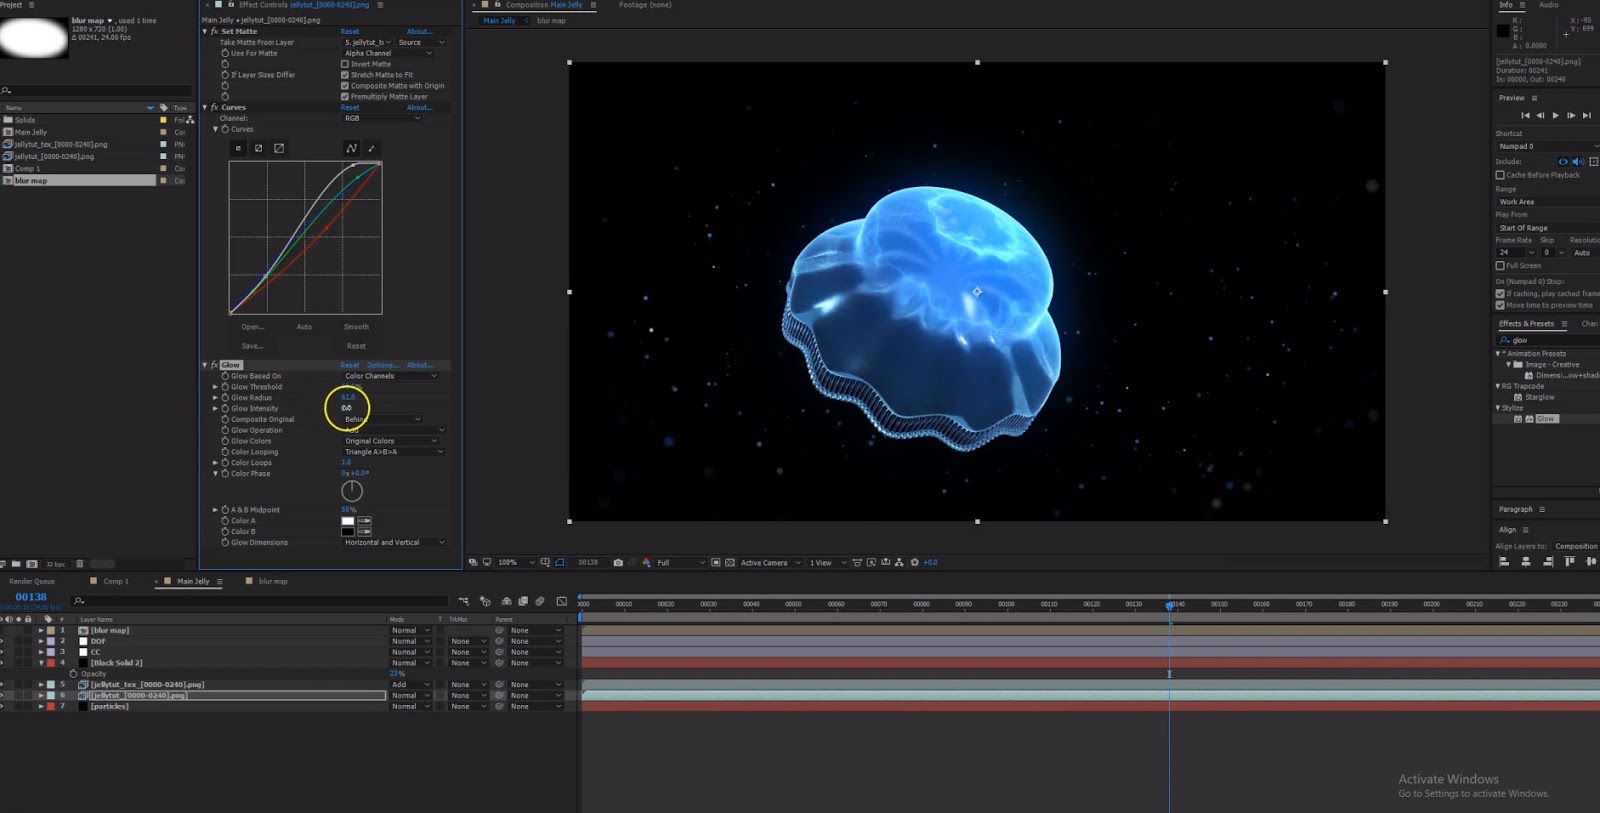This screenshot has width=1600, height=813.
Task: Step to previous frame in Preview panel
Action: point(1540,116)
